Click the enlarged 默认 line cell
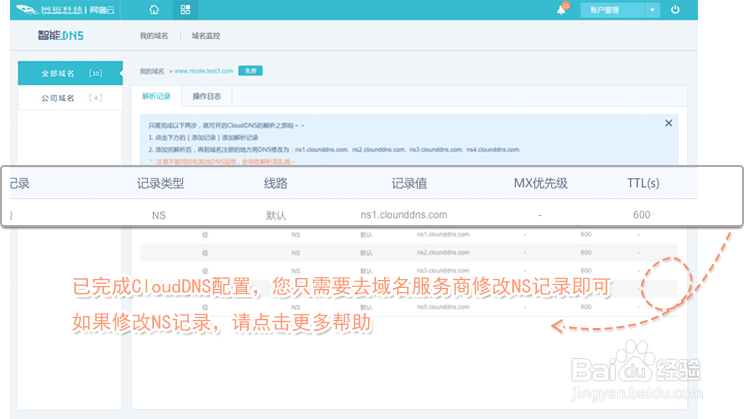 coord(276,216)
